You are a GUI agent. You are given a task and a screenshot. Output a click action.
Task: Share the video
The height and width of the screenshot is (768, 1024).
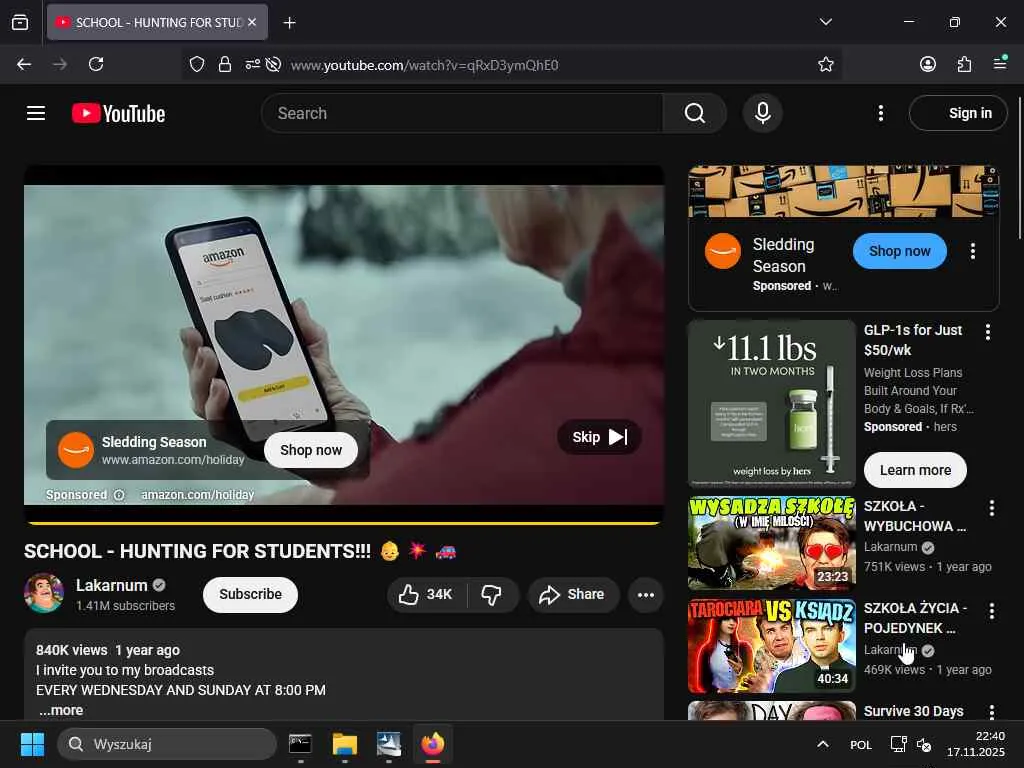[573, 594]
